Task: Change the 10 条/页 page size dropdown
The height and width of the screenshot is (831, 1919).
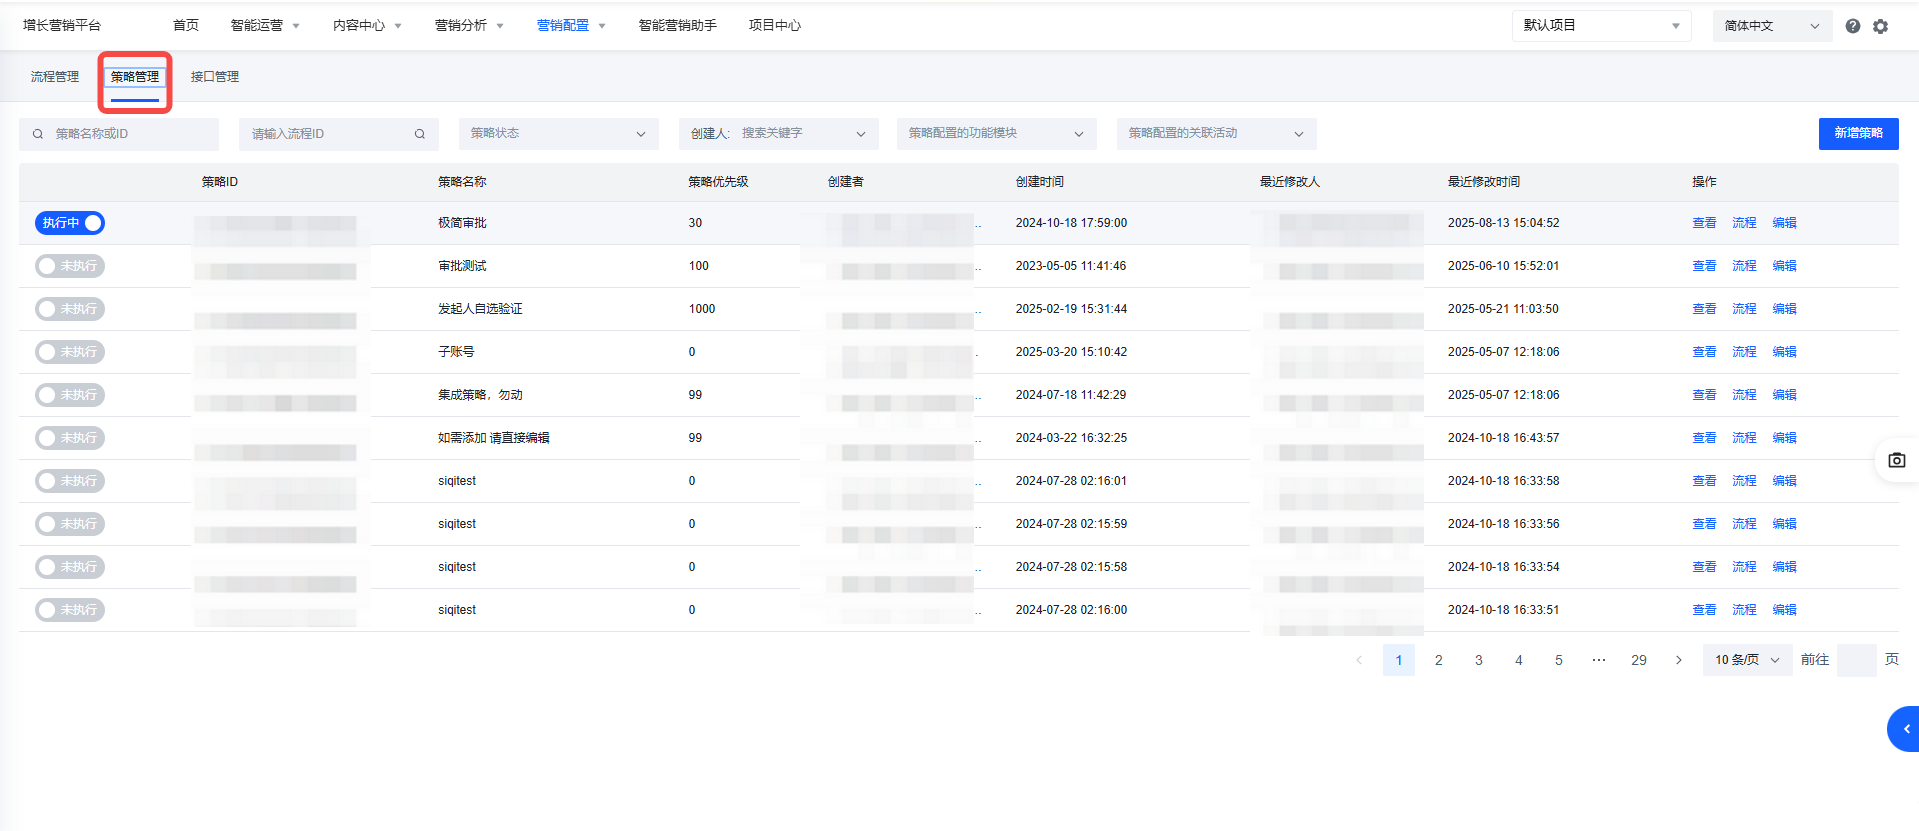Action: (1748, 660)
